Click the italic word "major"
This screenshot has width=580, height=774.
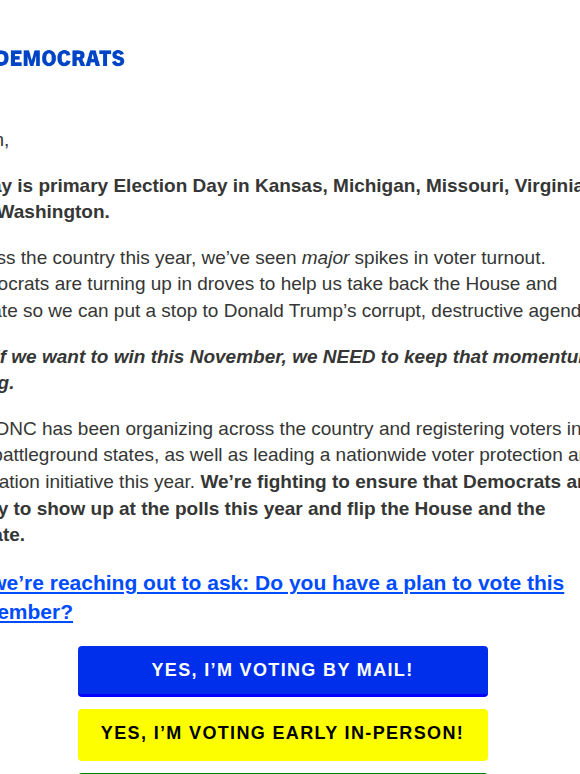[x=325, y=258]
